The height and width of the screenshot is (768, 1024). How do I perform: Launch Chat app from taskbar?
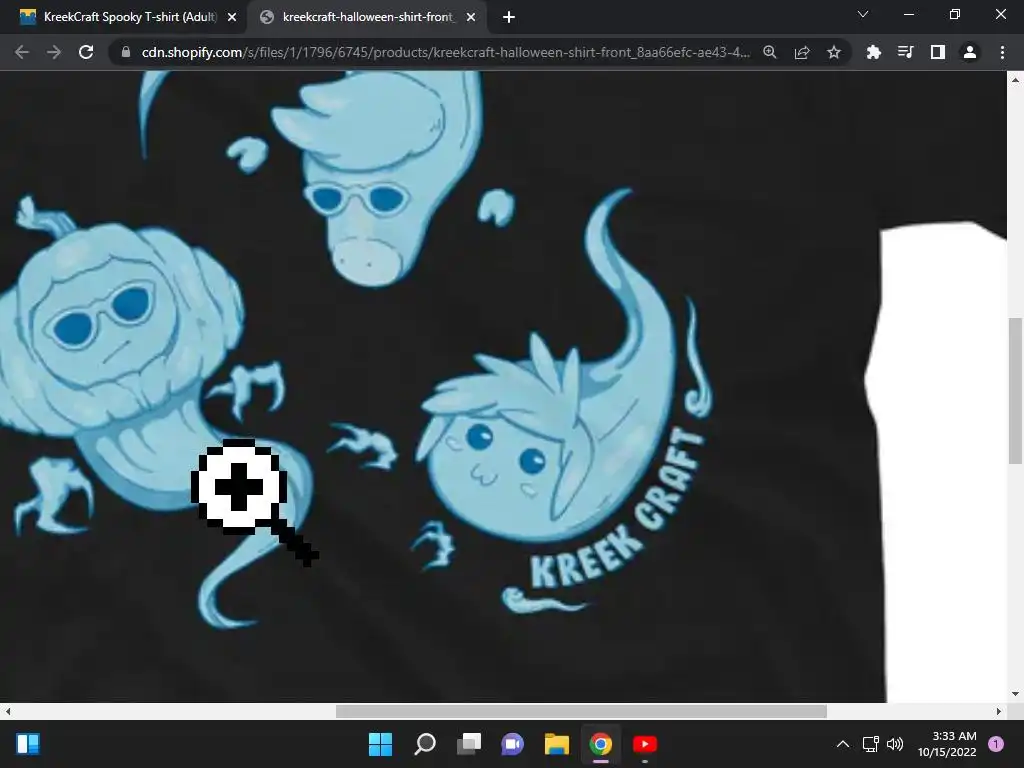pyautogui.click(x=513, y=744)
